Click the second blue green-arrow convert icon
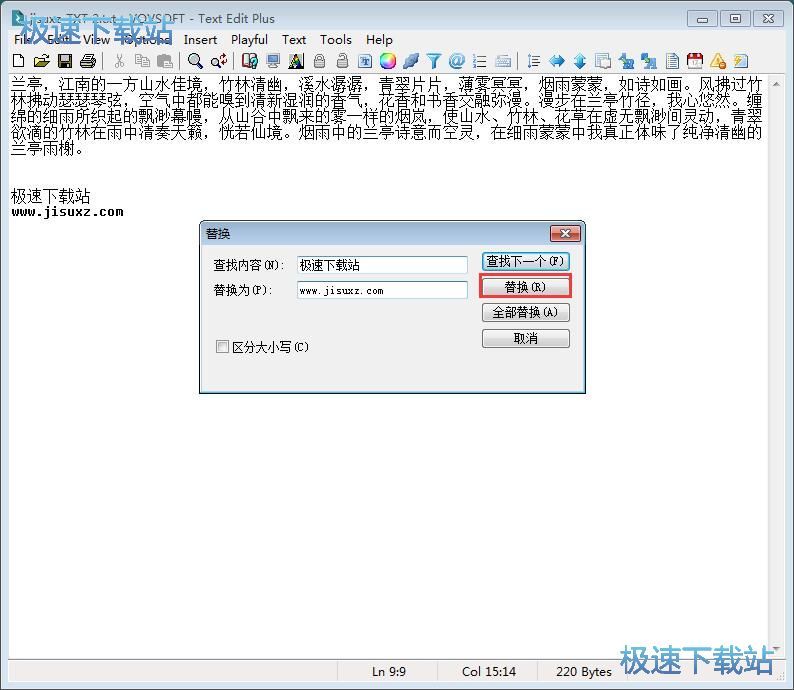The width and height of the screenshot is (794, 690). (x=649, y=61)
